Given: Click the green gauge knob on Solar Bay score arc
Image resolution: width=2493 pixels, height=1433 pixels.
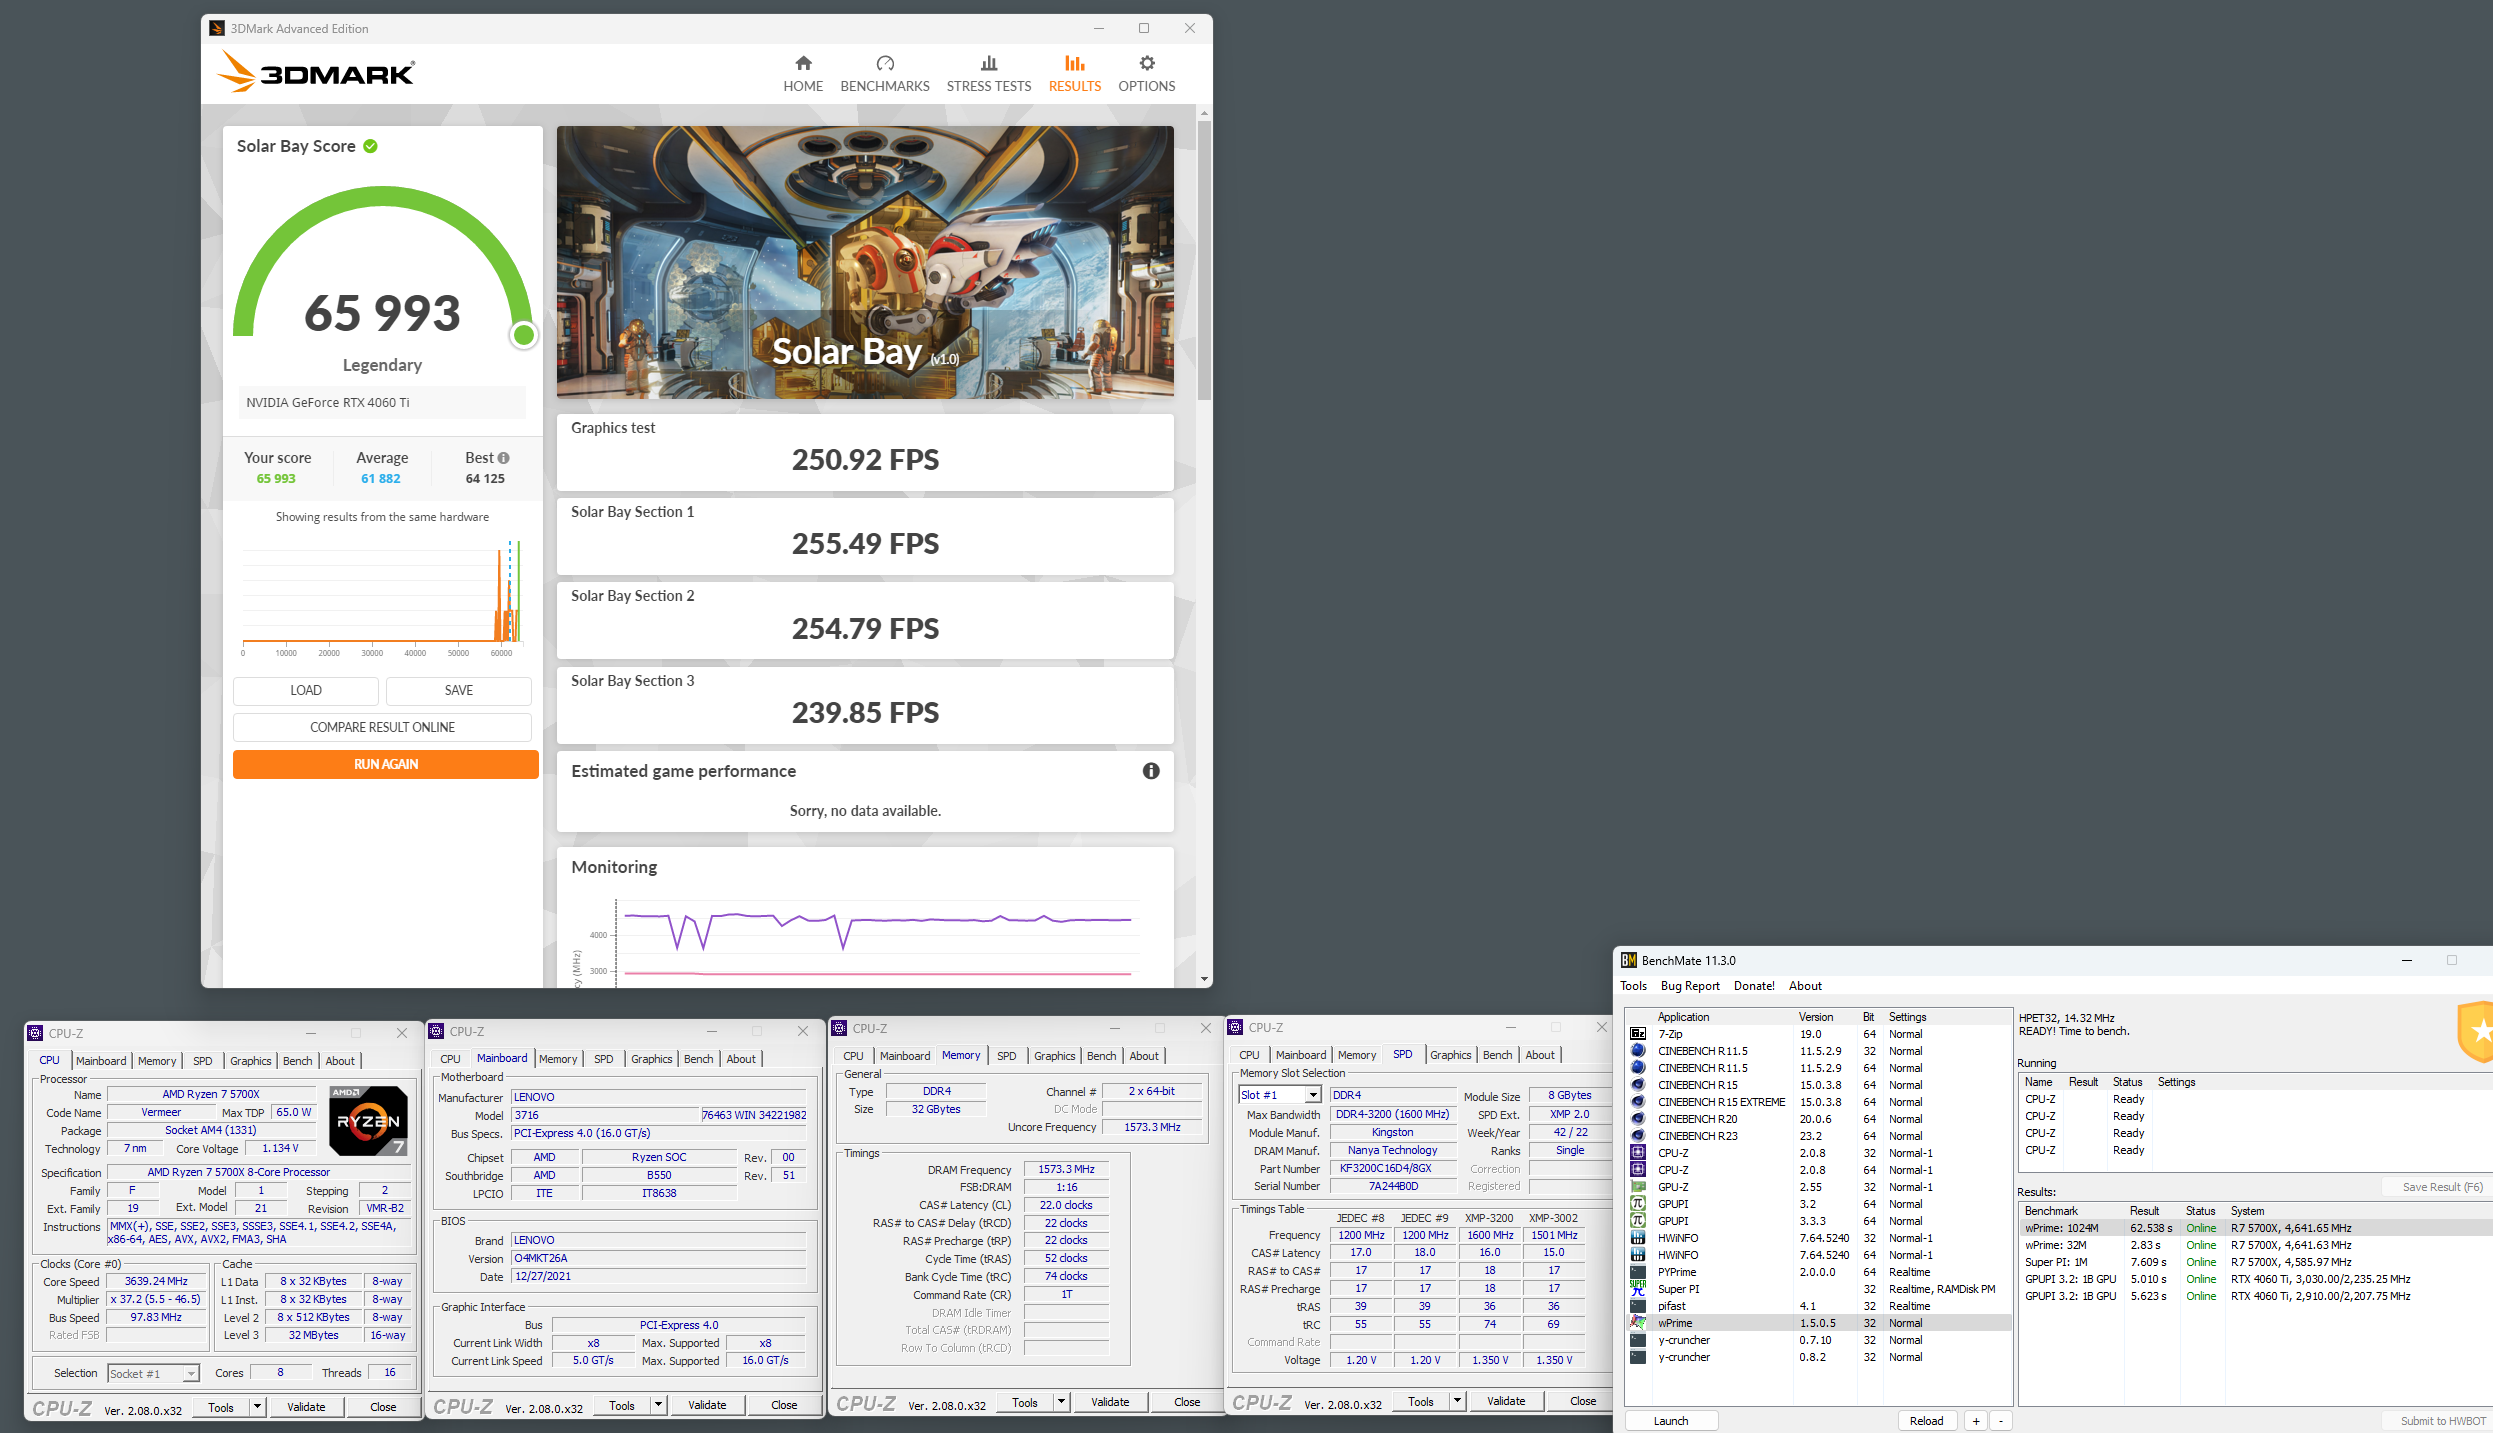Looking at the screenshot, I should point(523,335).
